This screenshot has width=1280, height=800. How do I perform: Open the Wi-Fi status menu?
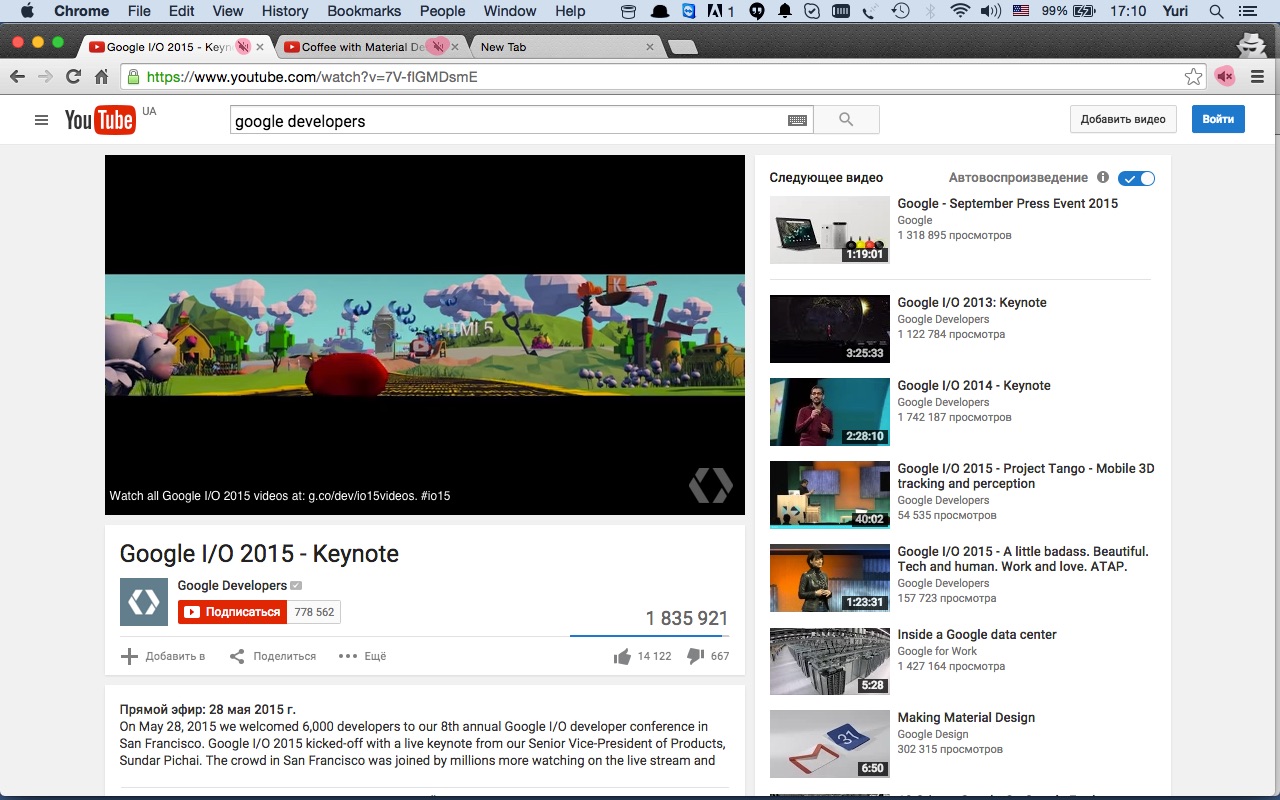pyautogui.click(x=960, y=11)
